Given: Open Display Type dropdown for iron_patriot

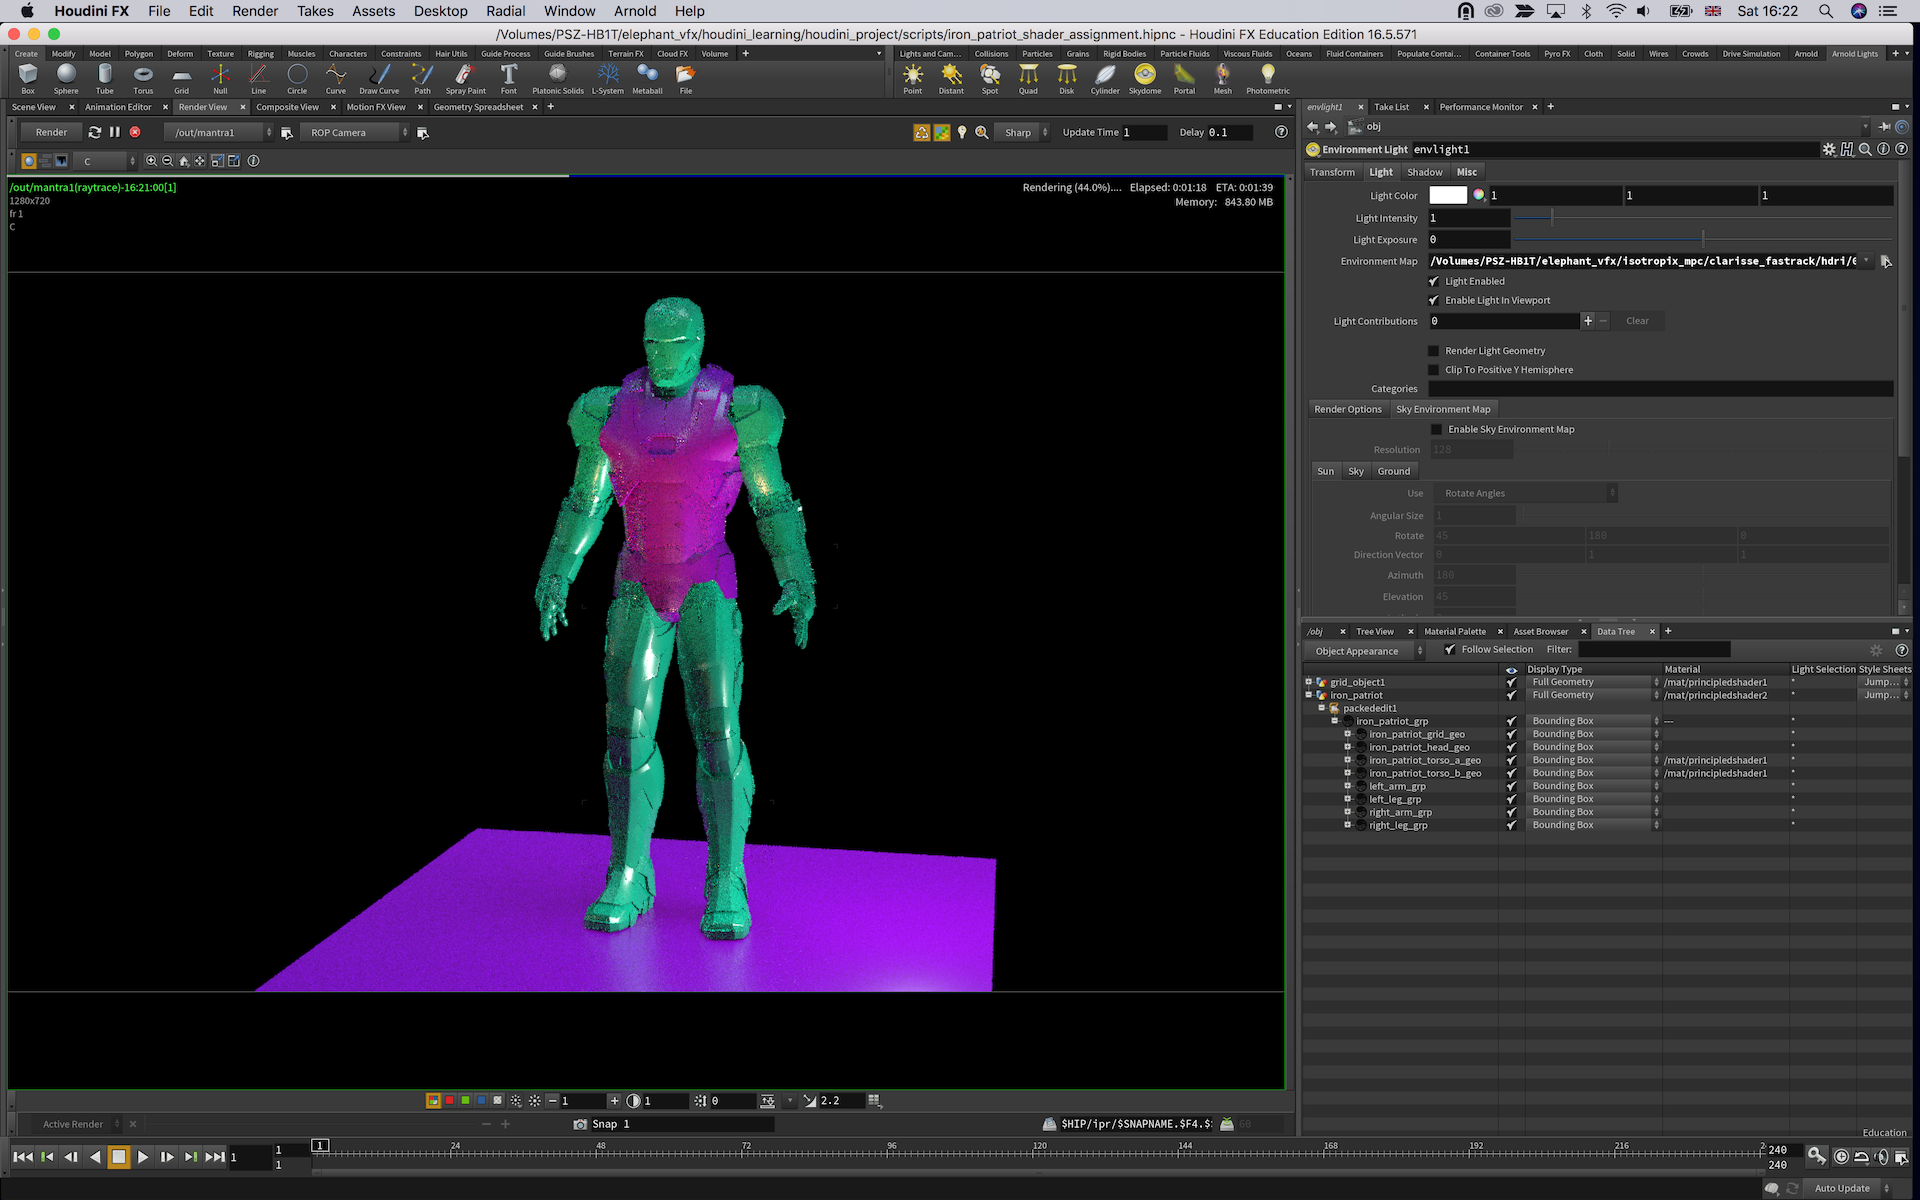Looking at the screenshot, I should 1593,695.
